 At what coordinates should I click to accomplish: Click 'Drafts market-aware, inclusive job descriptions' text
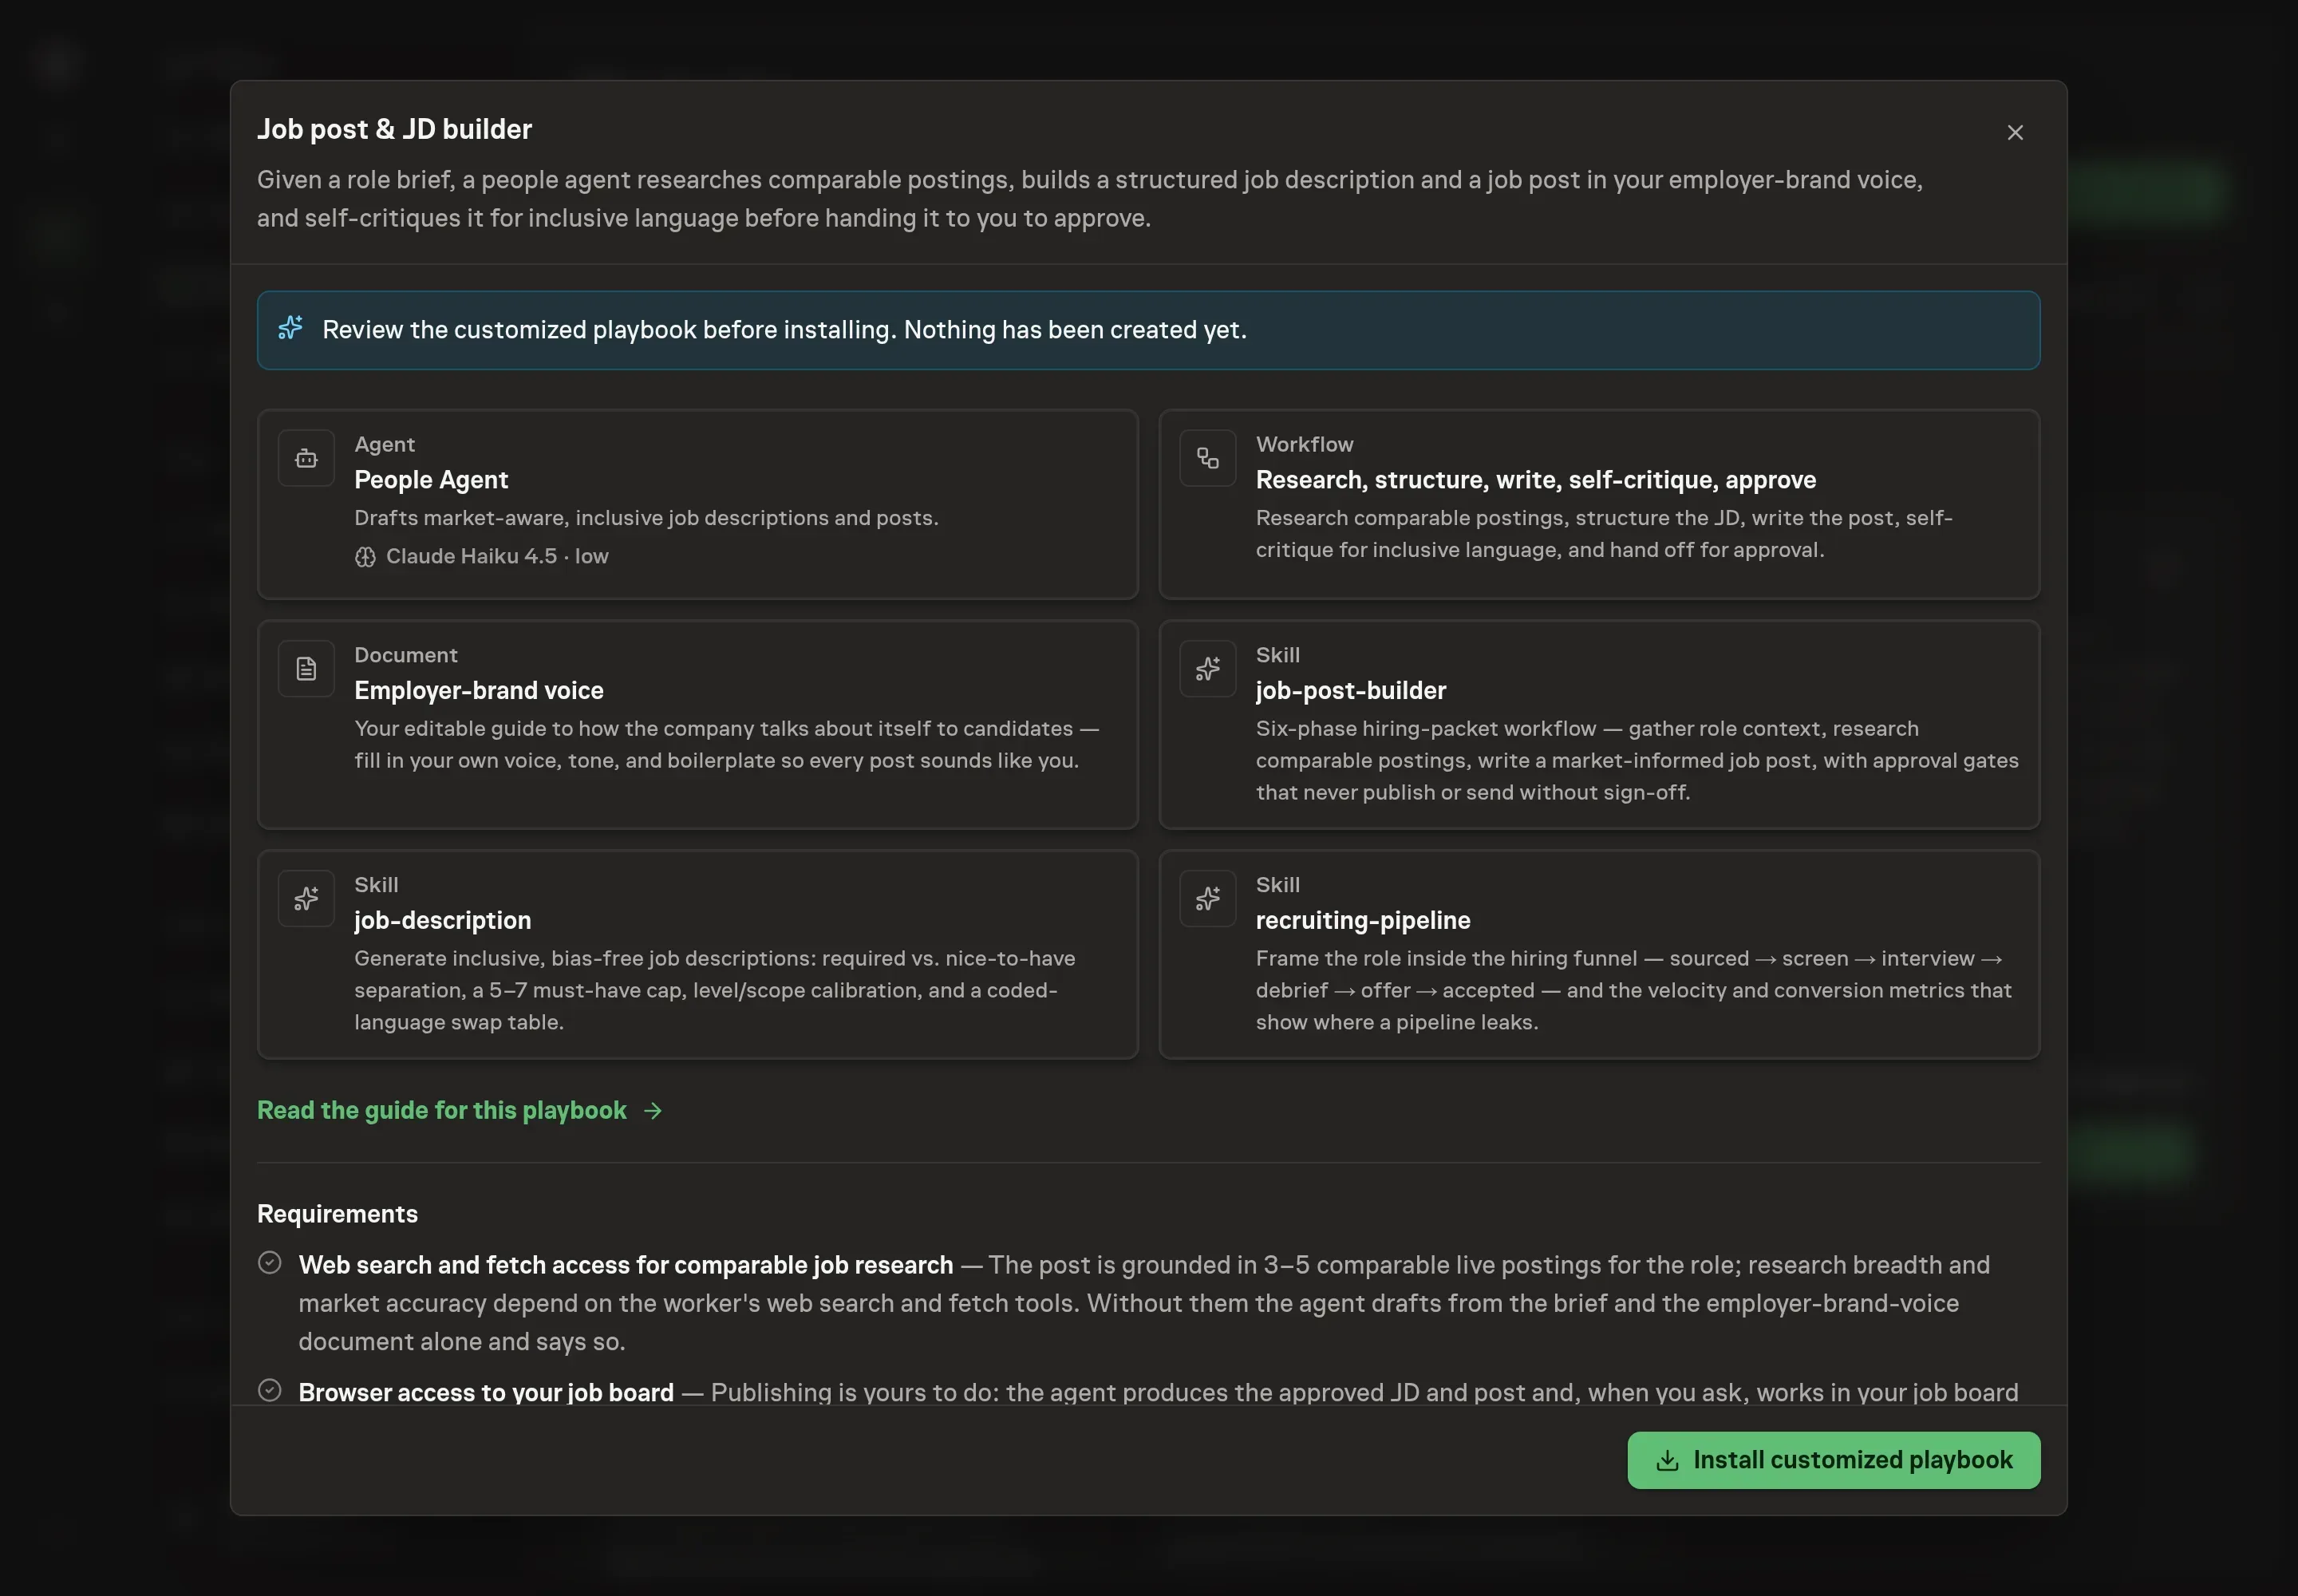pyautogui.click(x=646, y=518)
